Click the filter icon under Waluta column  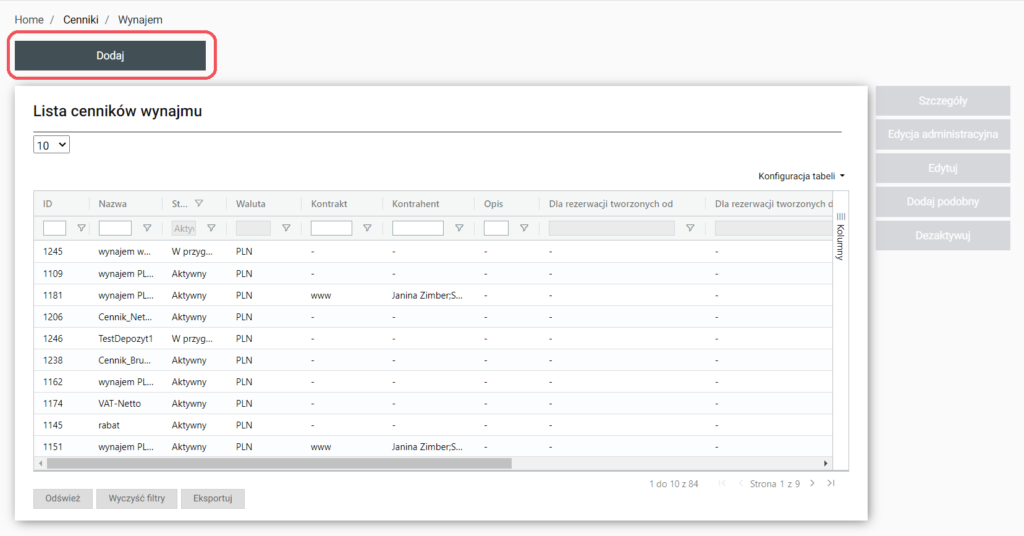[x=286, y=228]
